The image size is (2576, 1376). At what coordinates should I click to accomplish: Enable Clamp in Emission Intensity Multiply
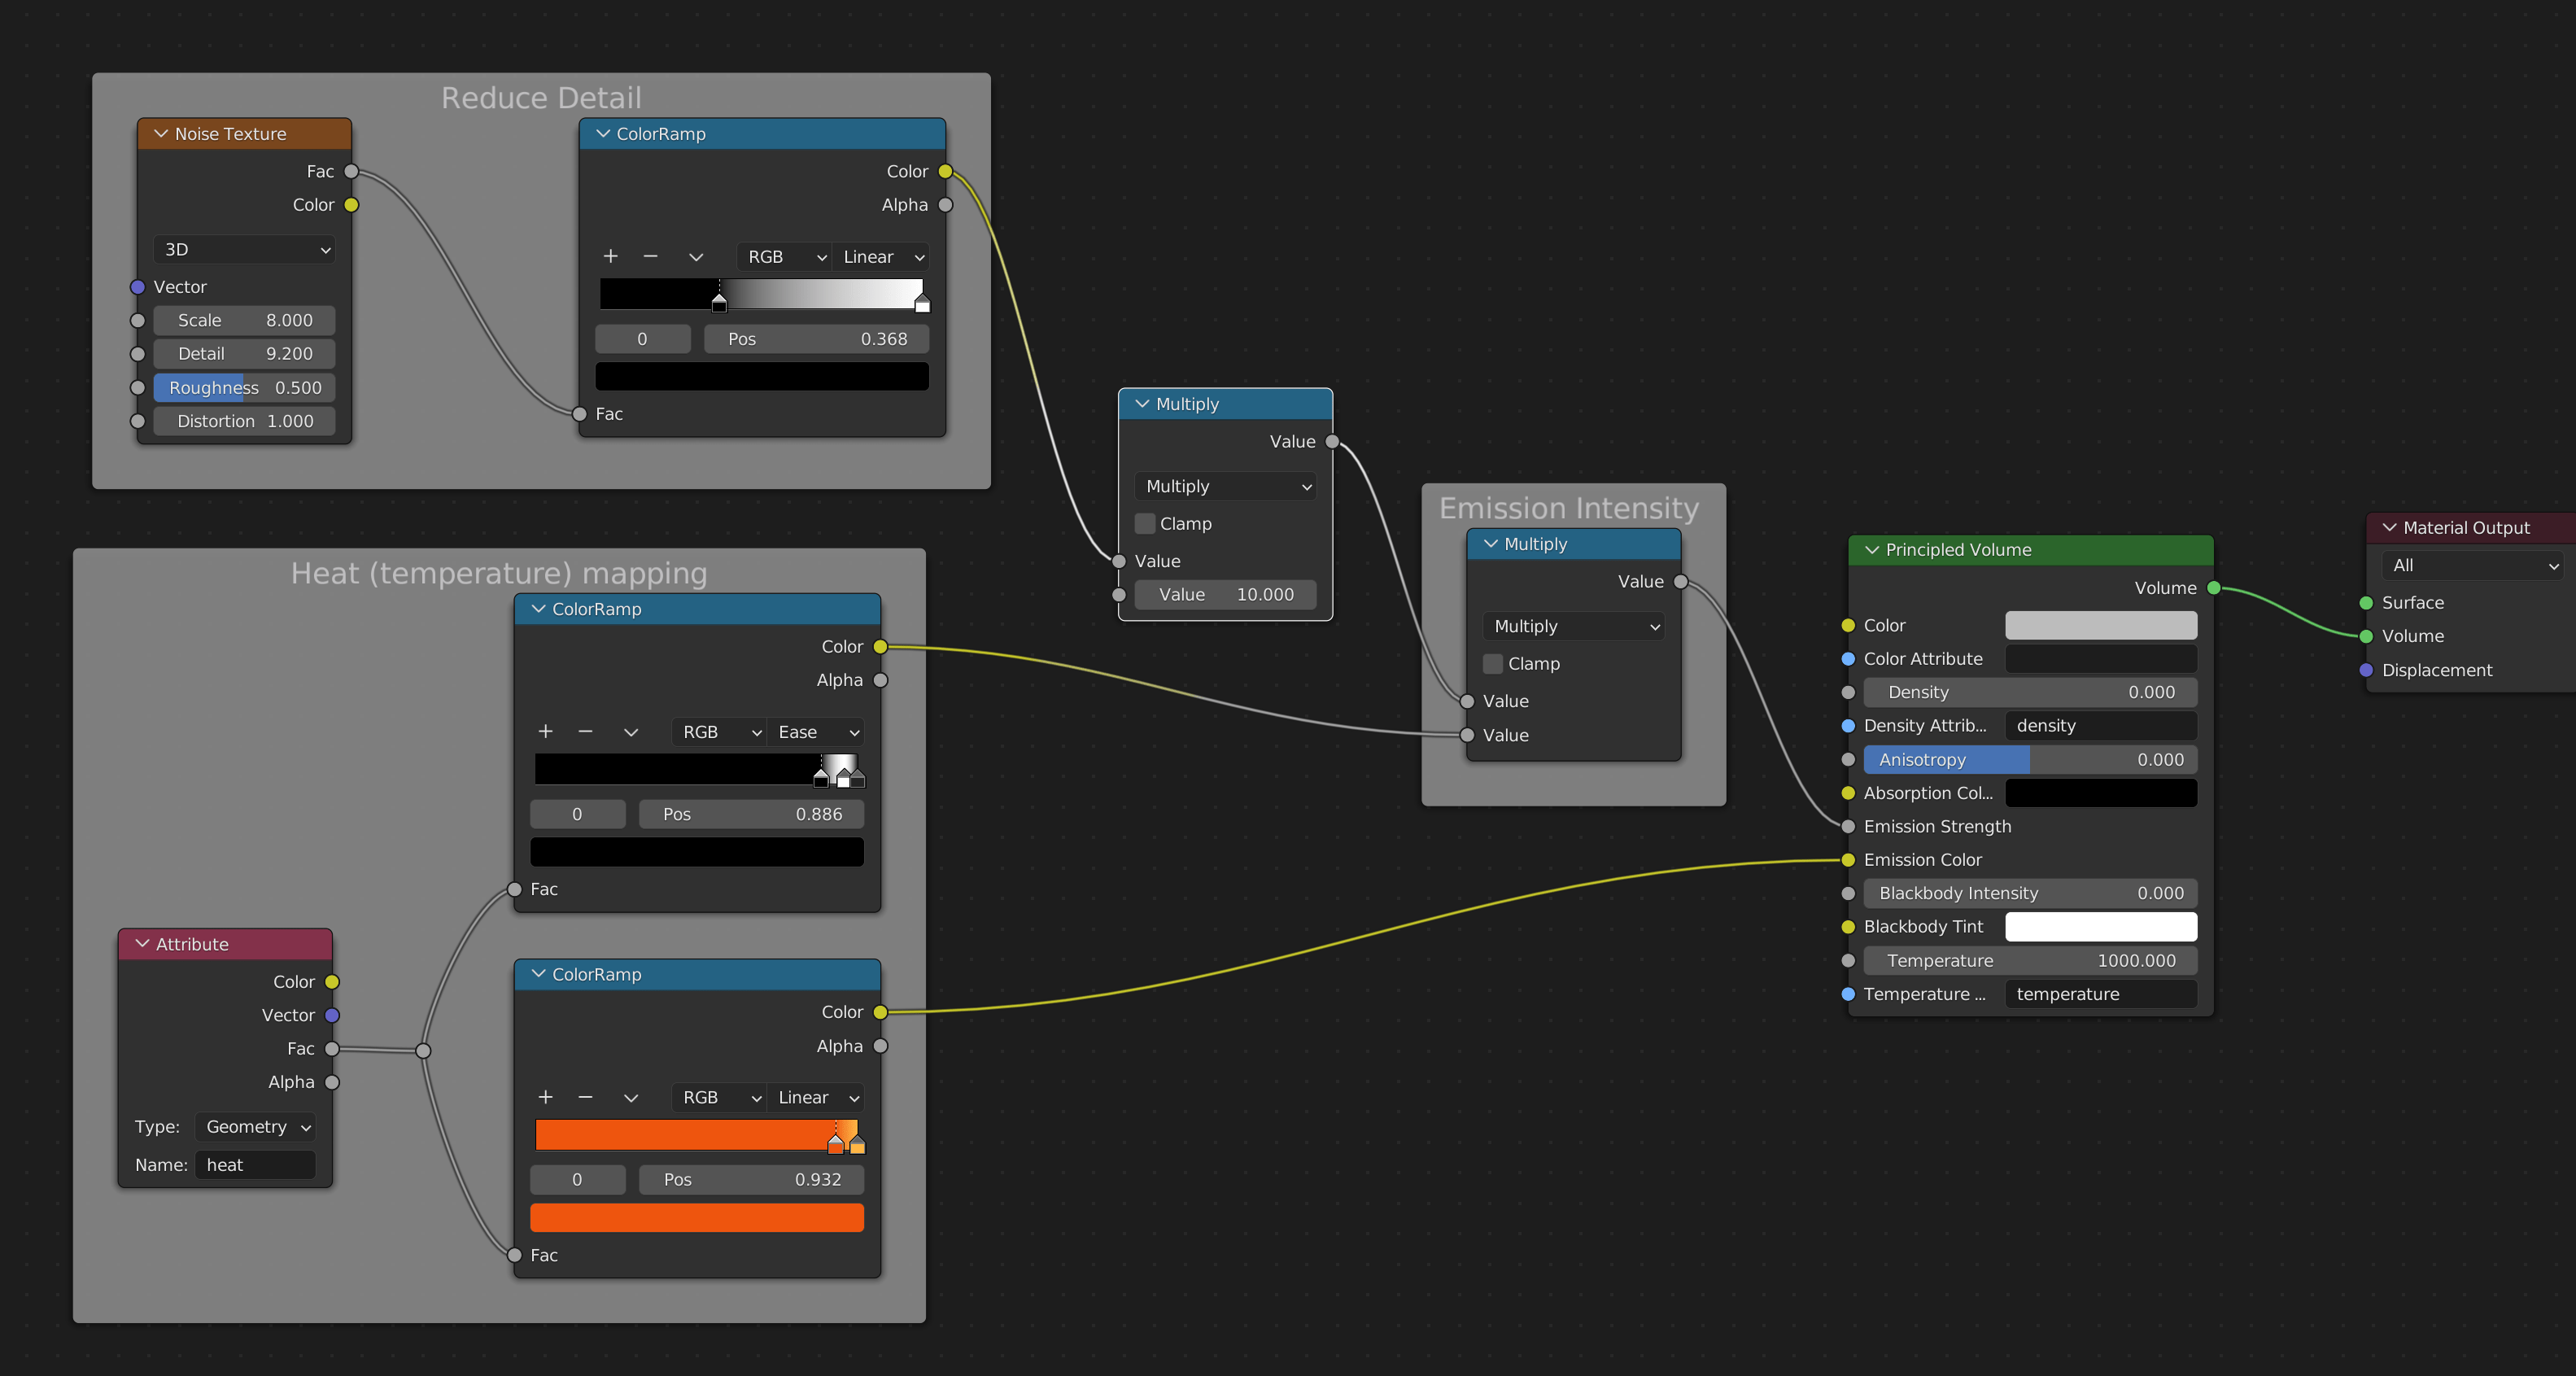(x=1493, y=664)
